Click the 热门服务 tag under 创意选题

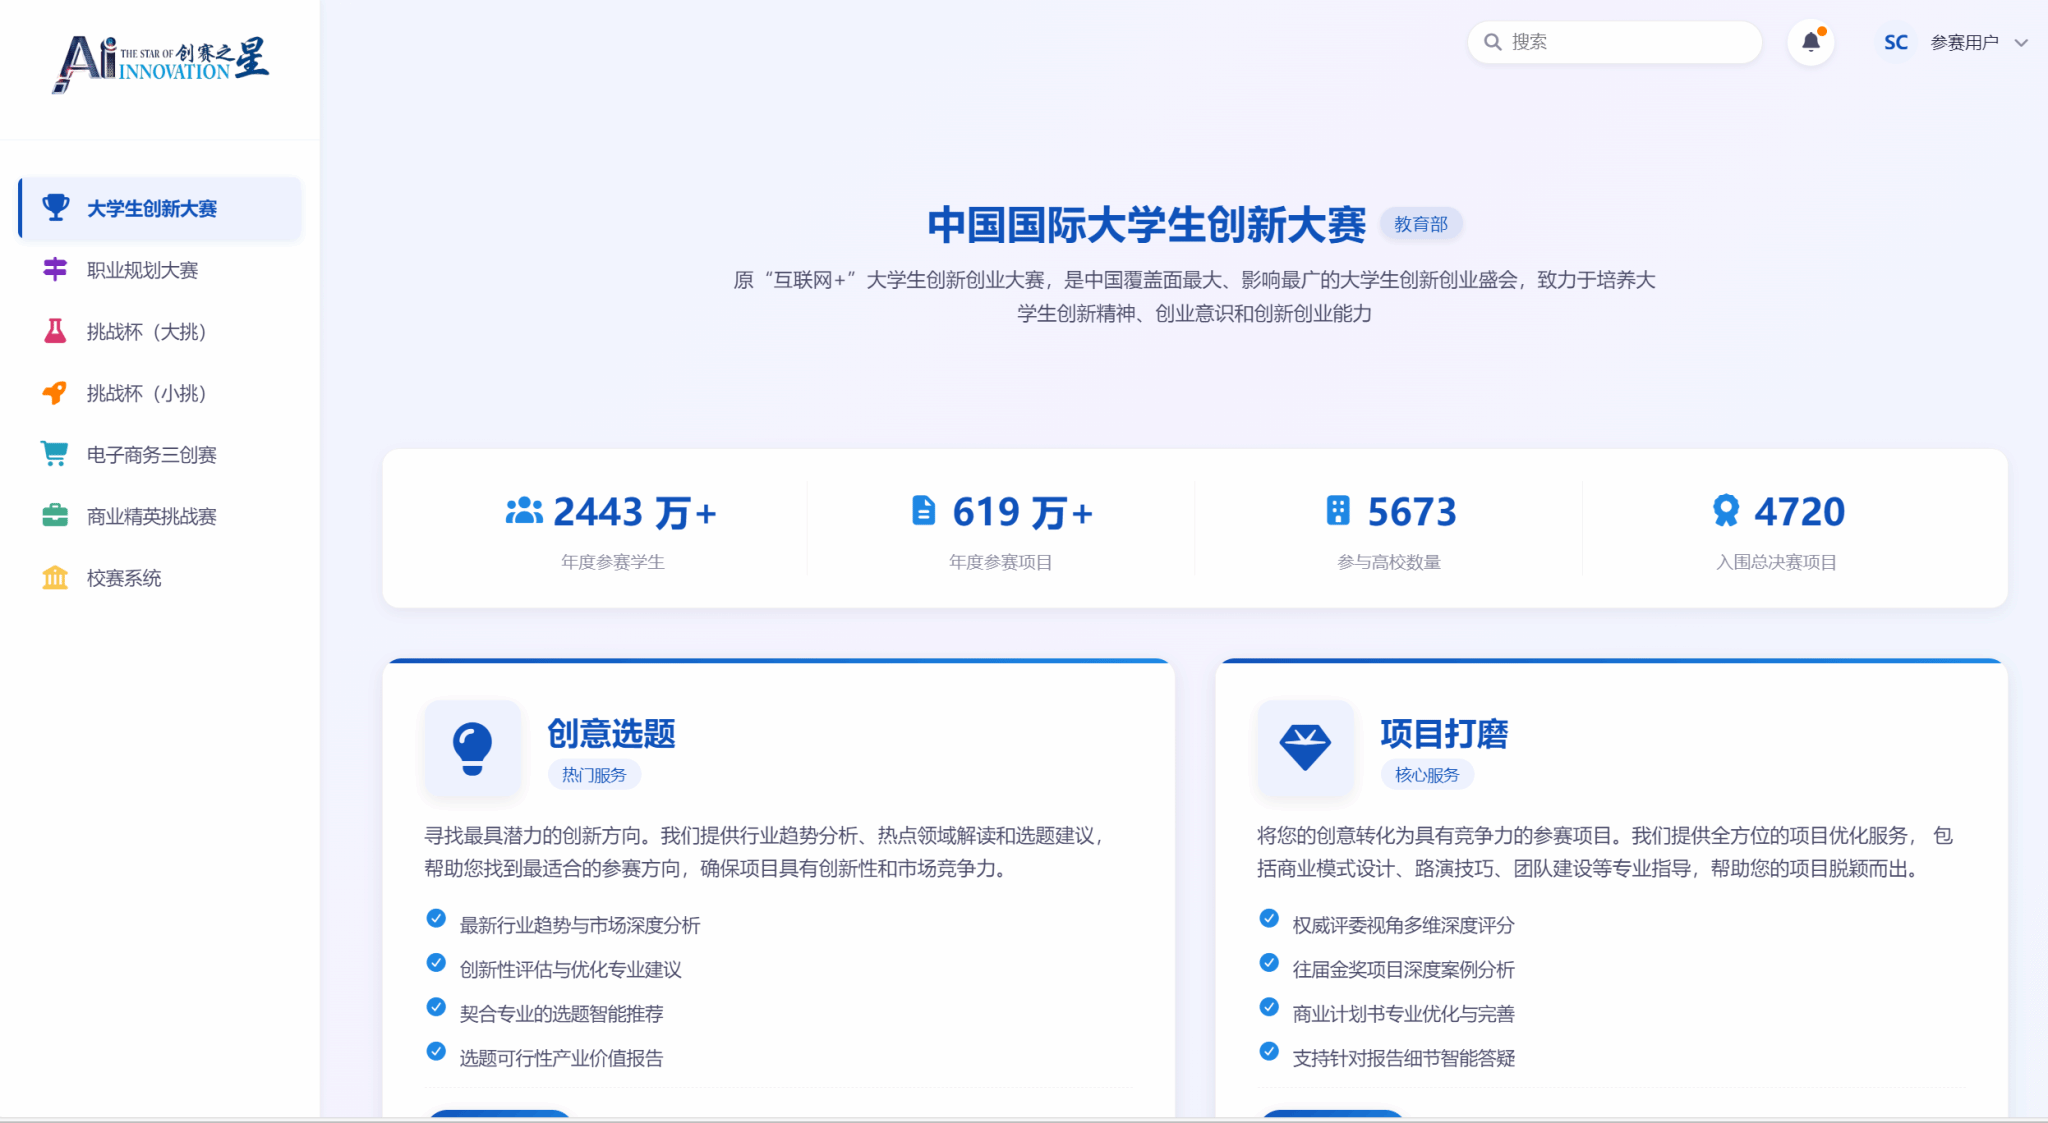pyautogui.click(x=594, y=775)
